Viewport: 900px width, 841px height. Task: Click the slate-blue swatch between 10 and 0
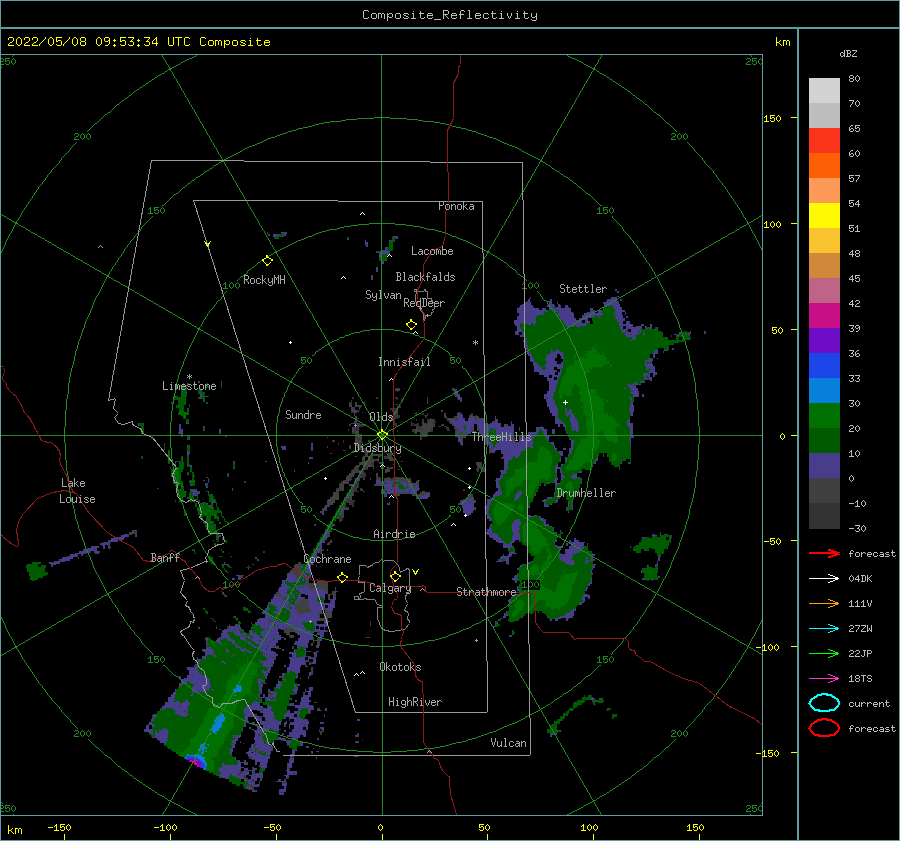click(824, 466)
